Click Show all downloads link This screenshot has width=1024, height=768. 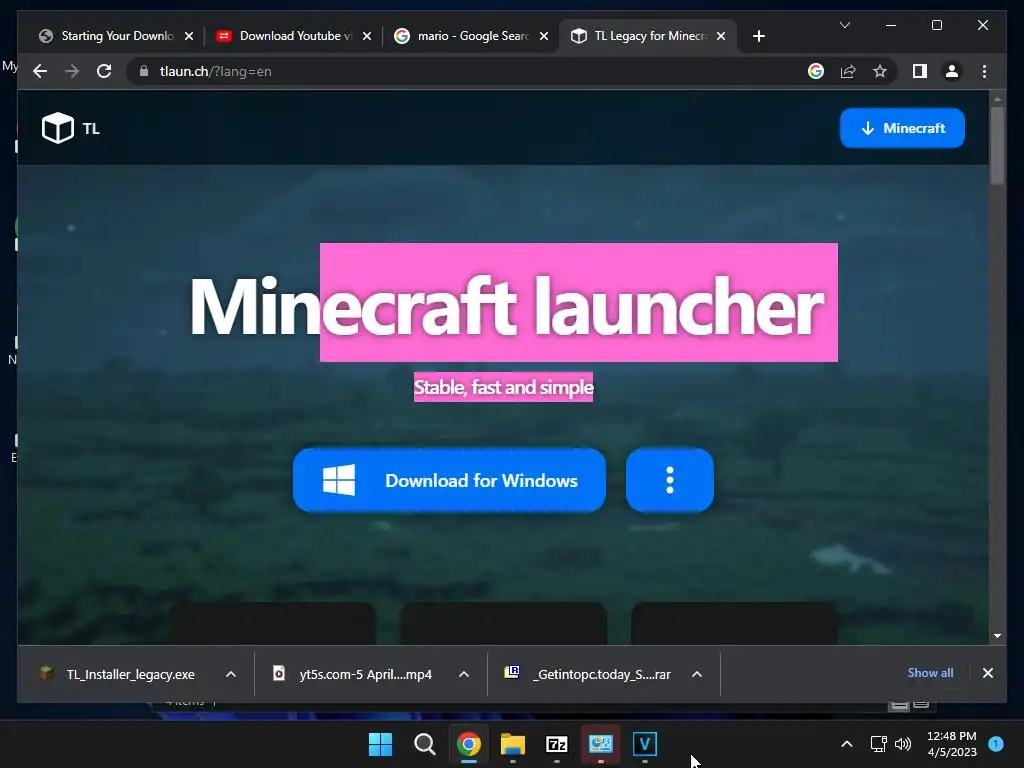(x=930, y=673)
